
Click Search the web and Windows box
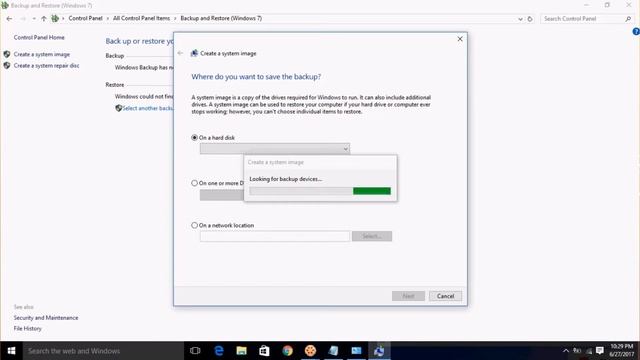tap(103, 351)
